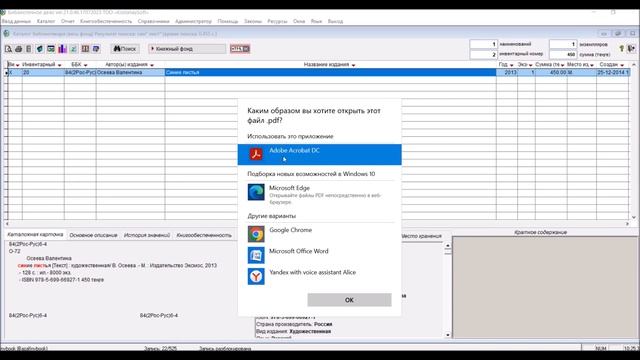Open the Каталог menu
The image size is (640, 360).
46,21
